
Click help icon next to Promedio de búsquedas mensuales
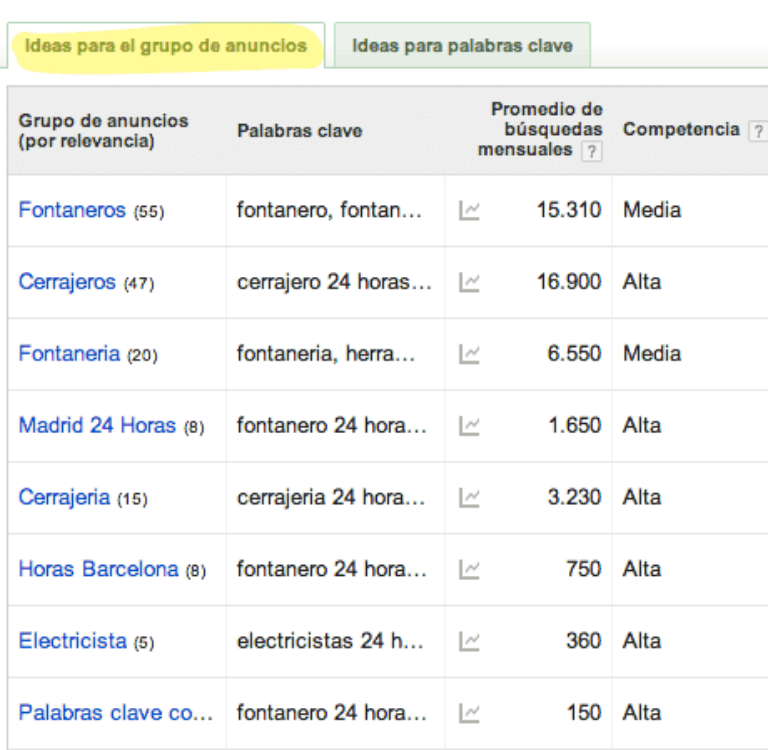click(591, 151)
